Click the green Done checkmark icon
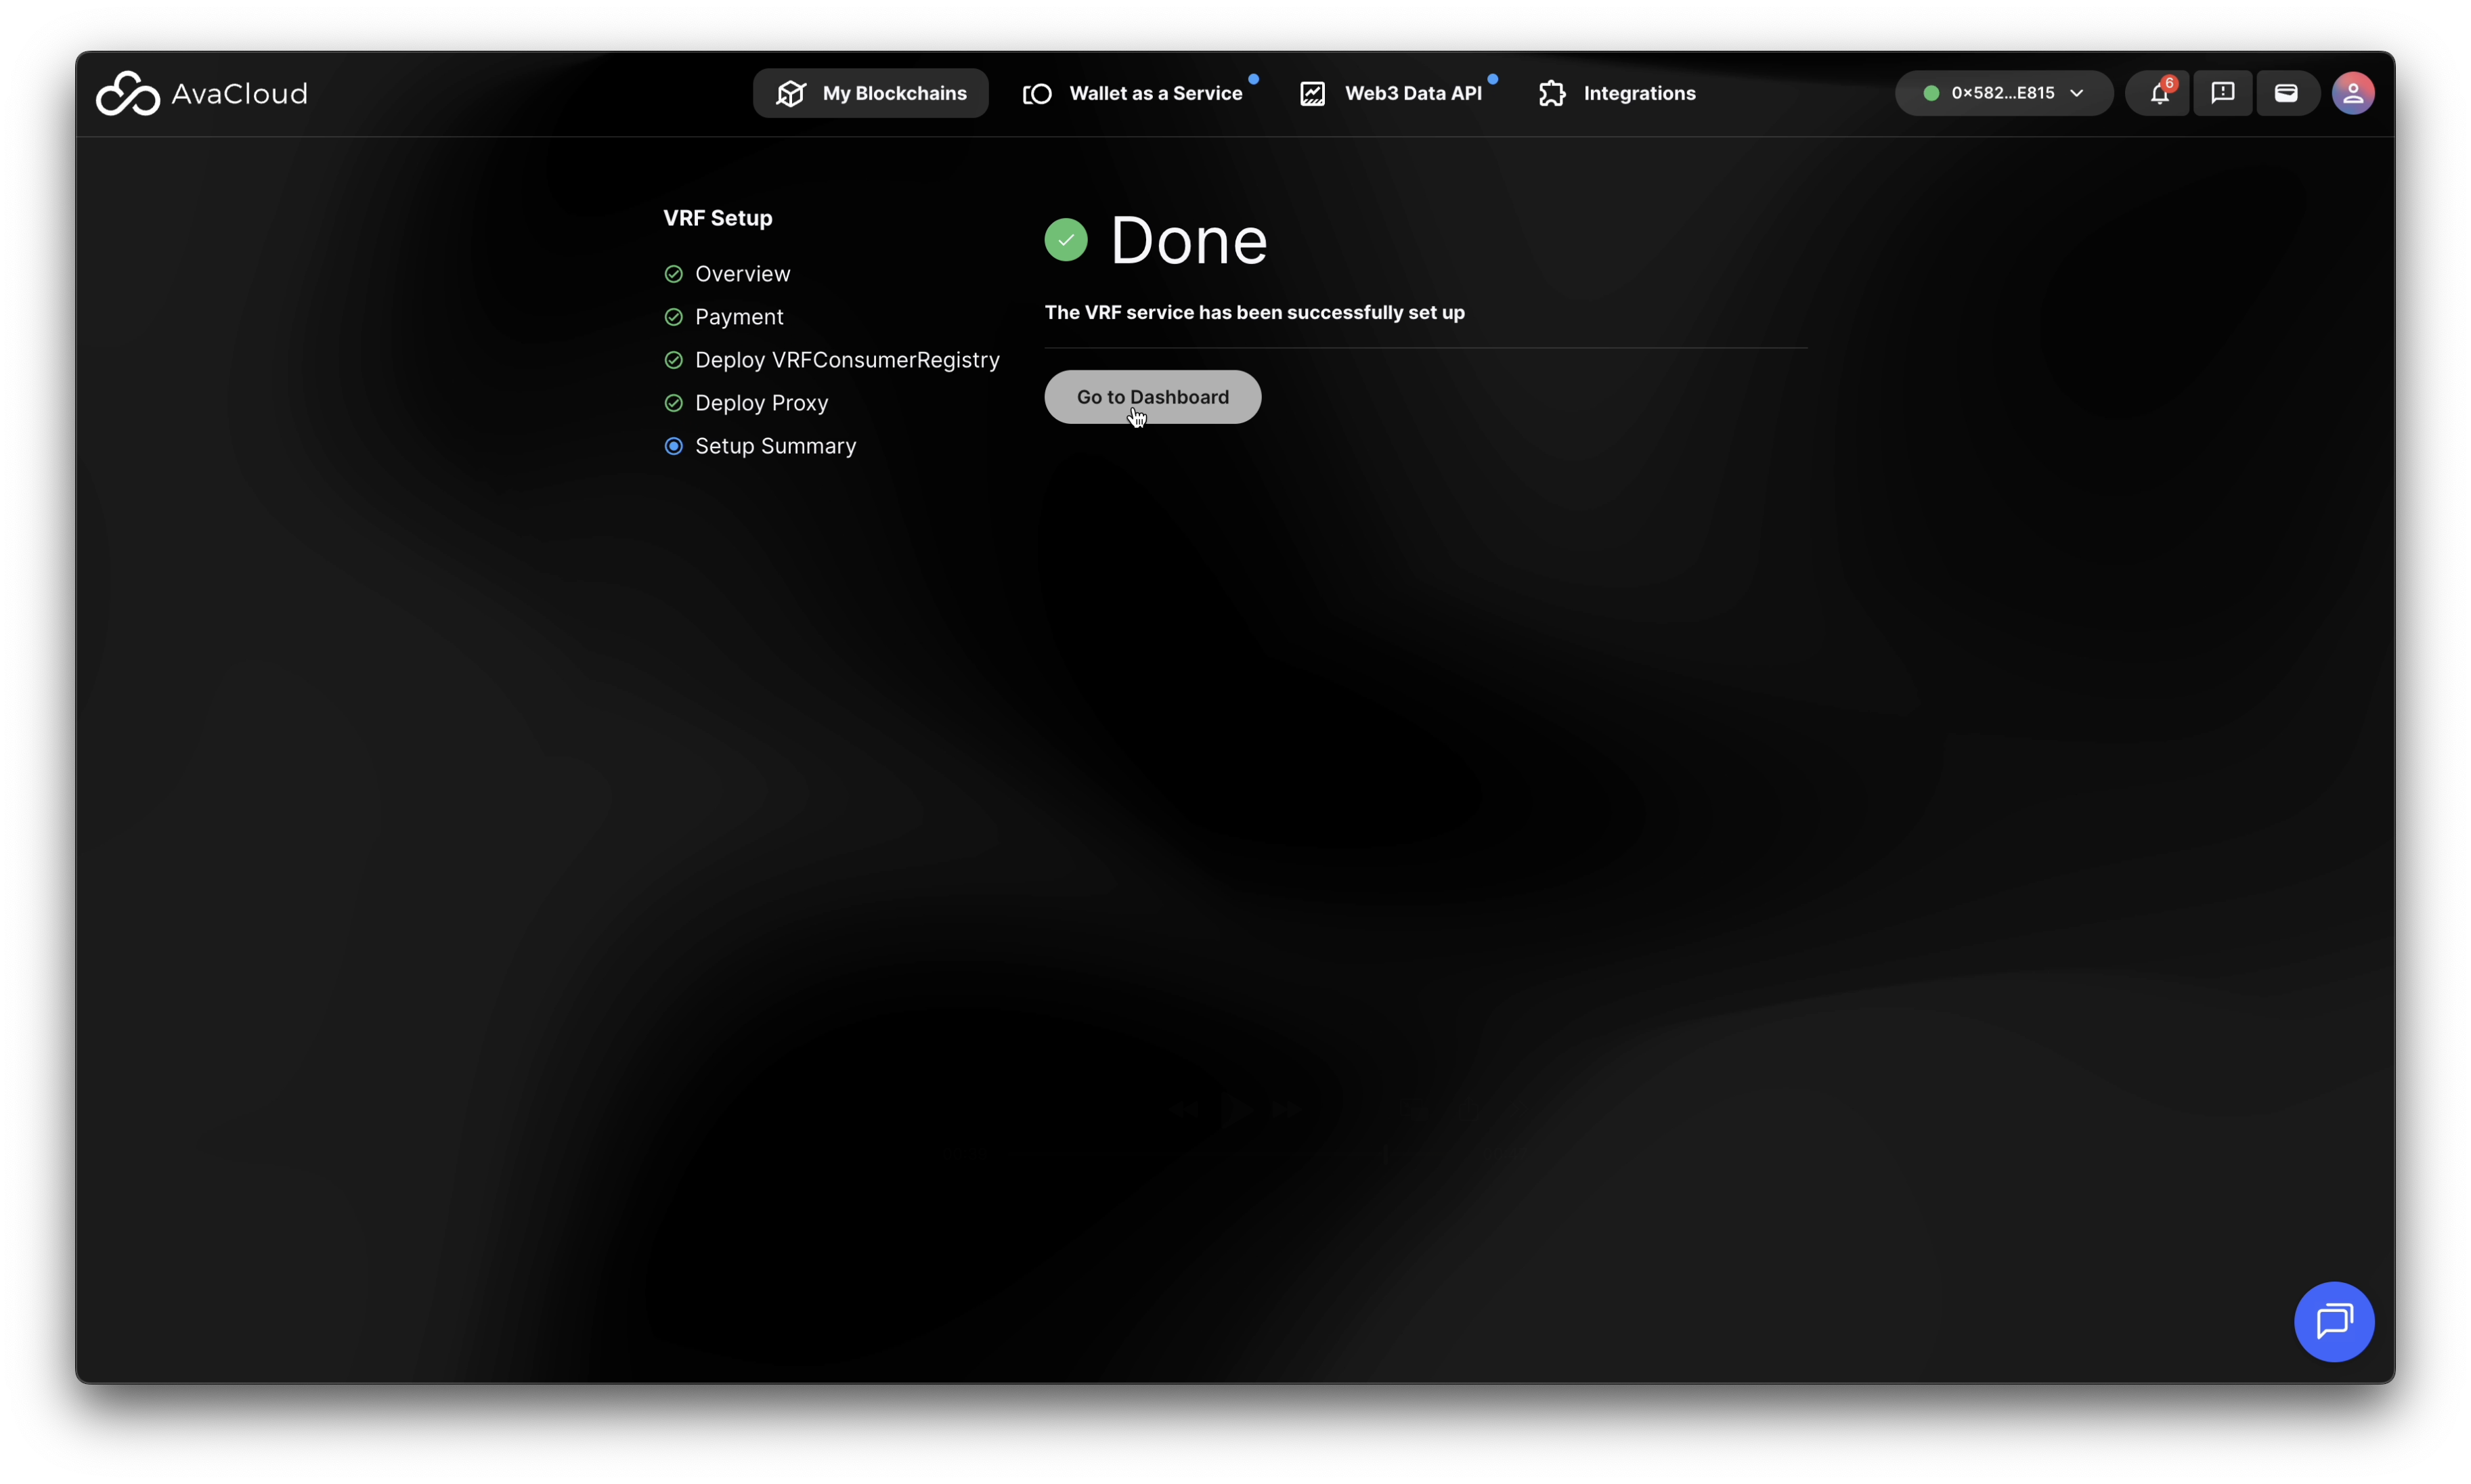2471x1484 pixels. tap(1066, 240)
